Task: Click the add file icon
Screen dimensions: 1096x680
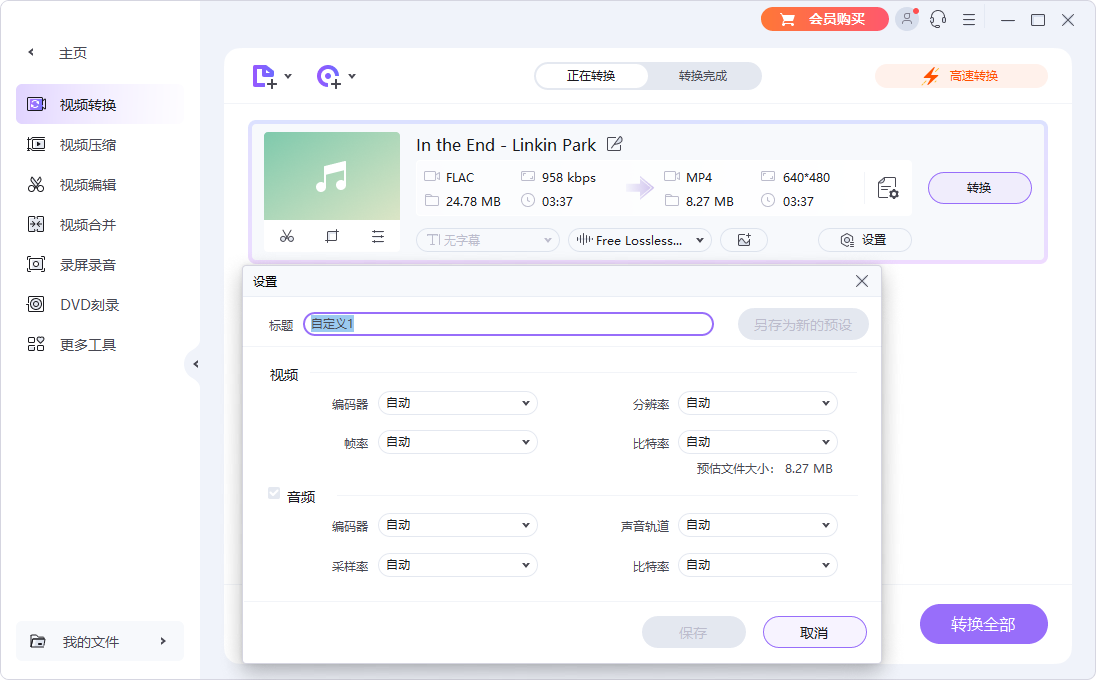Action: (x=265, y=75)
